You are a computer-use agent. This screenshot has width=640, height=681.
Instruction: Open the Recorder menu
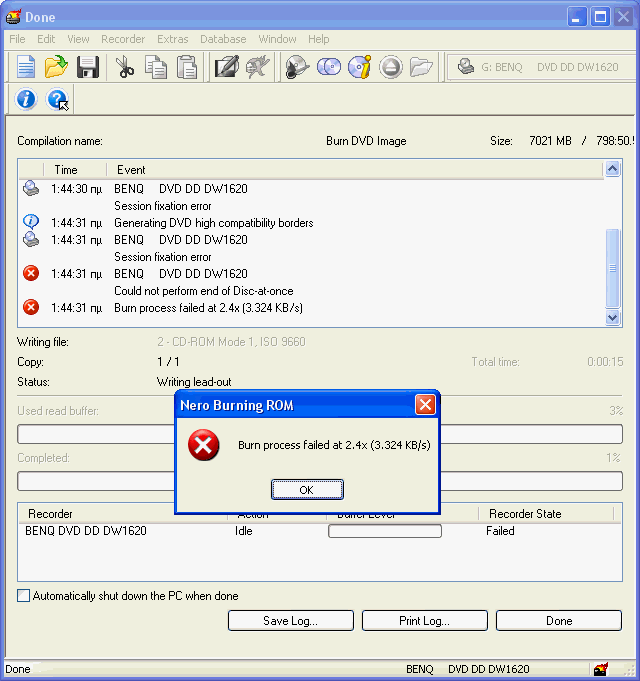123,39
